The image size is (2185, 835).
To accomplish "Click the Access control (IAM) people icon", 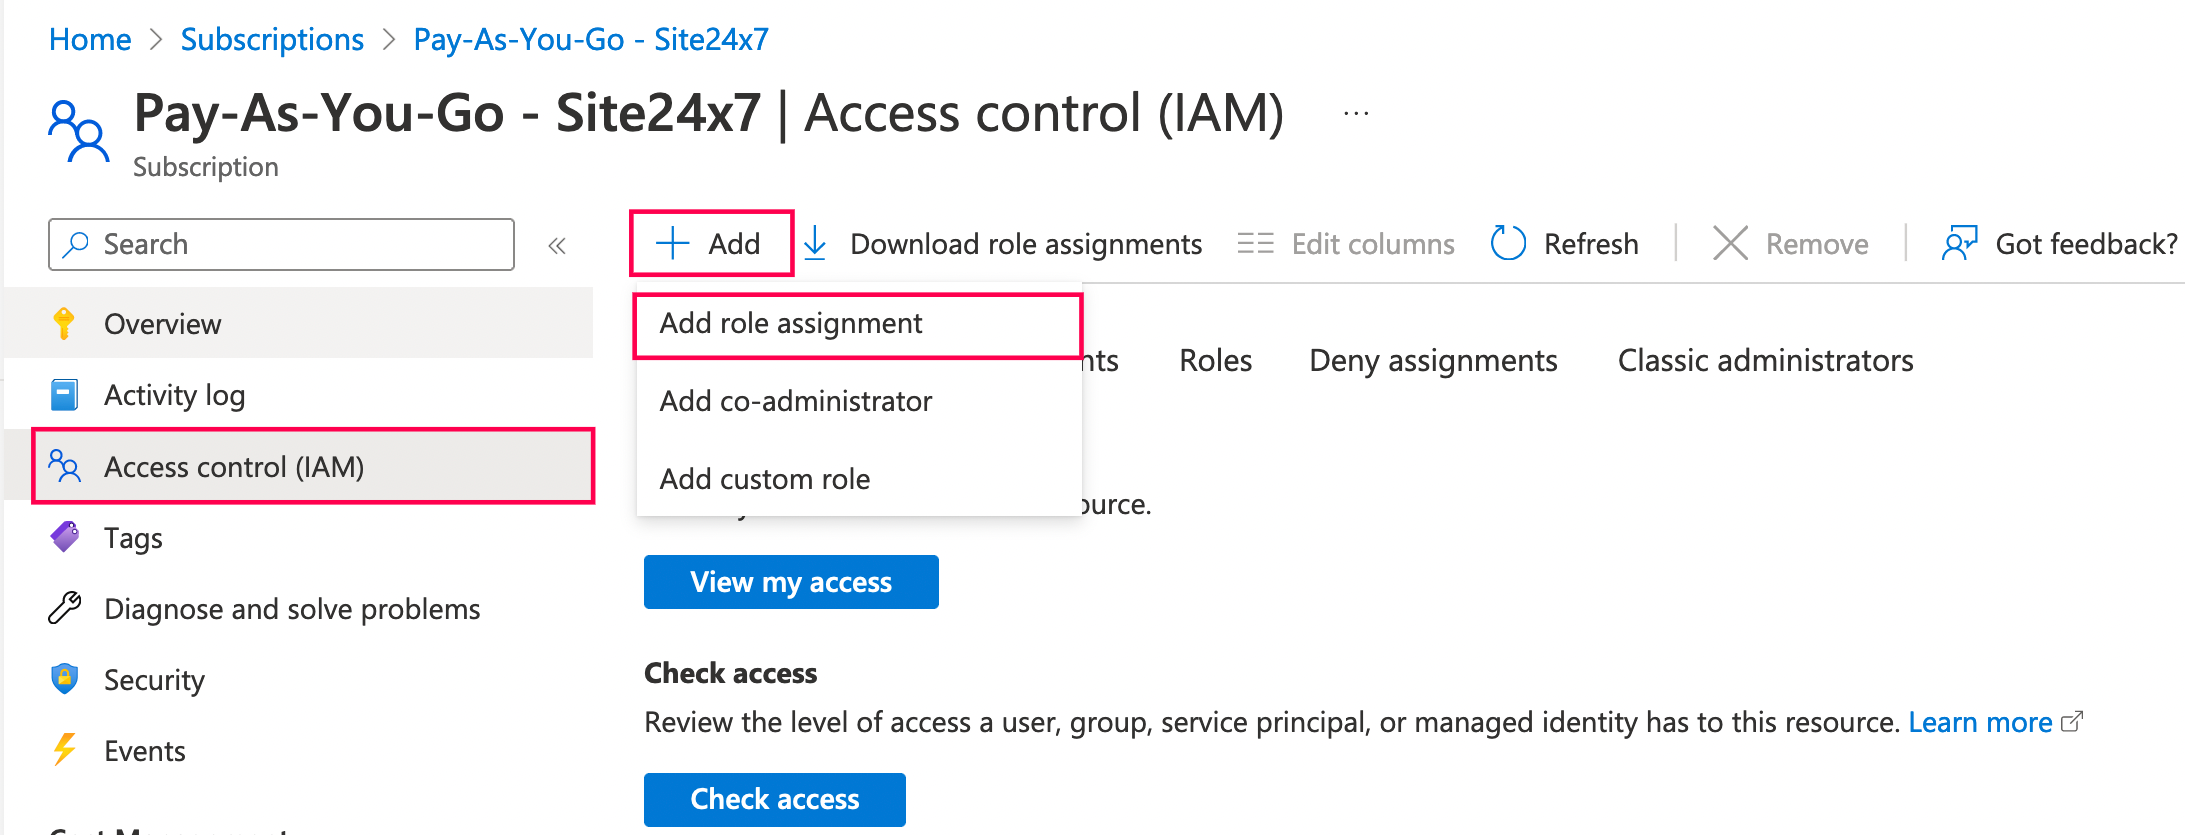I will point(65,466).
